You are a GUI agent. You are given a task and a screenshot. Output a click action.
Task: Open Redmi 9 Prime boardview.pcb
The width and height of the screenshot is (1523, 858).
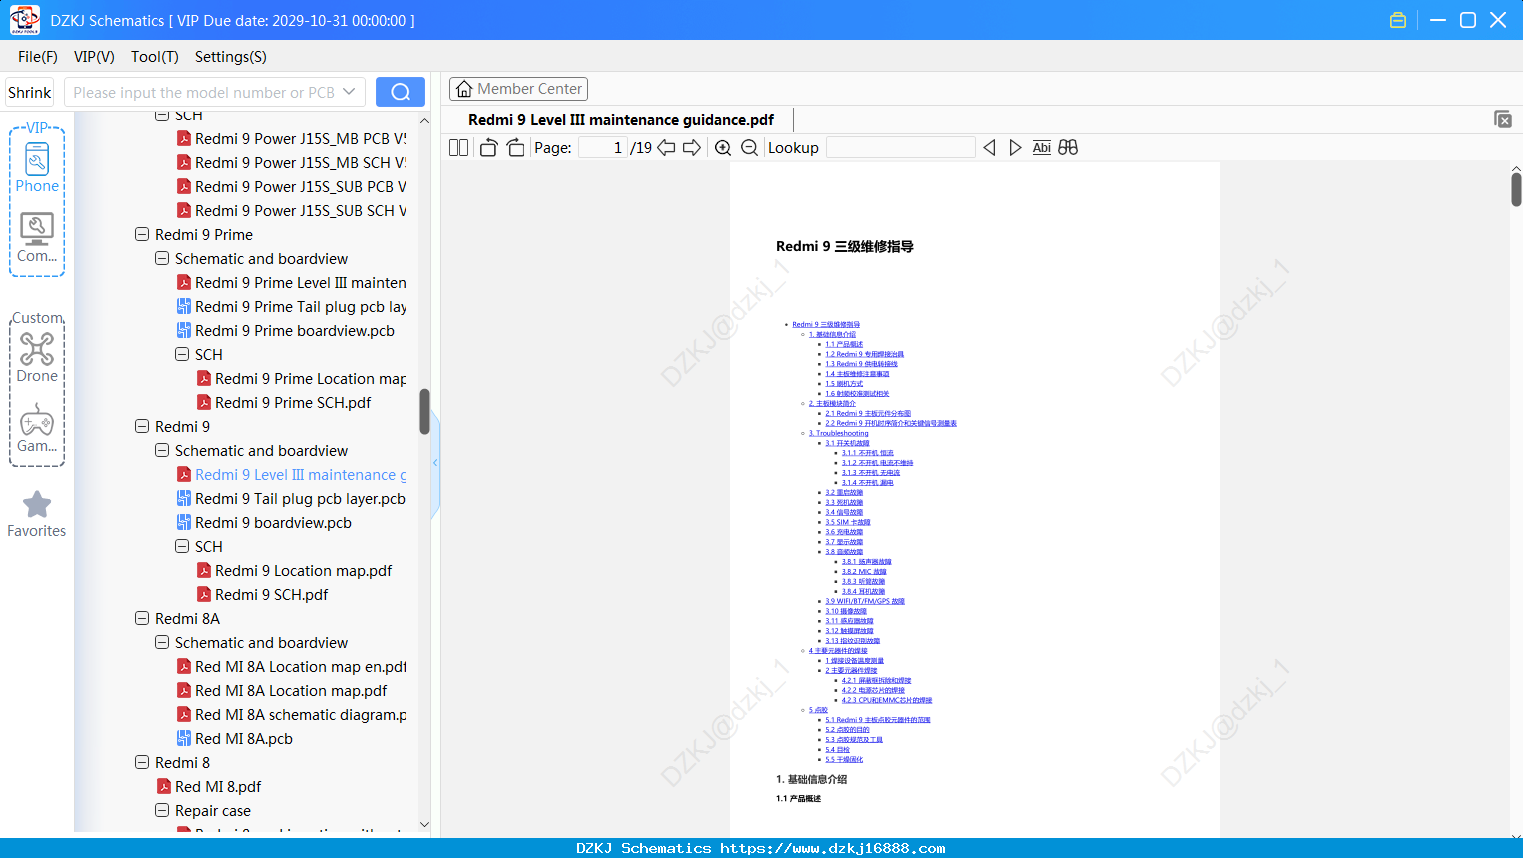point(295,330)
